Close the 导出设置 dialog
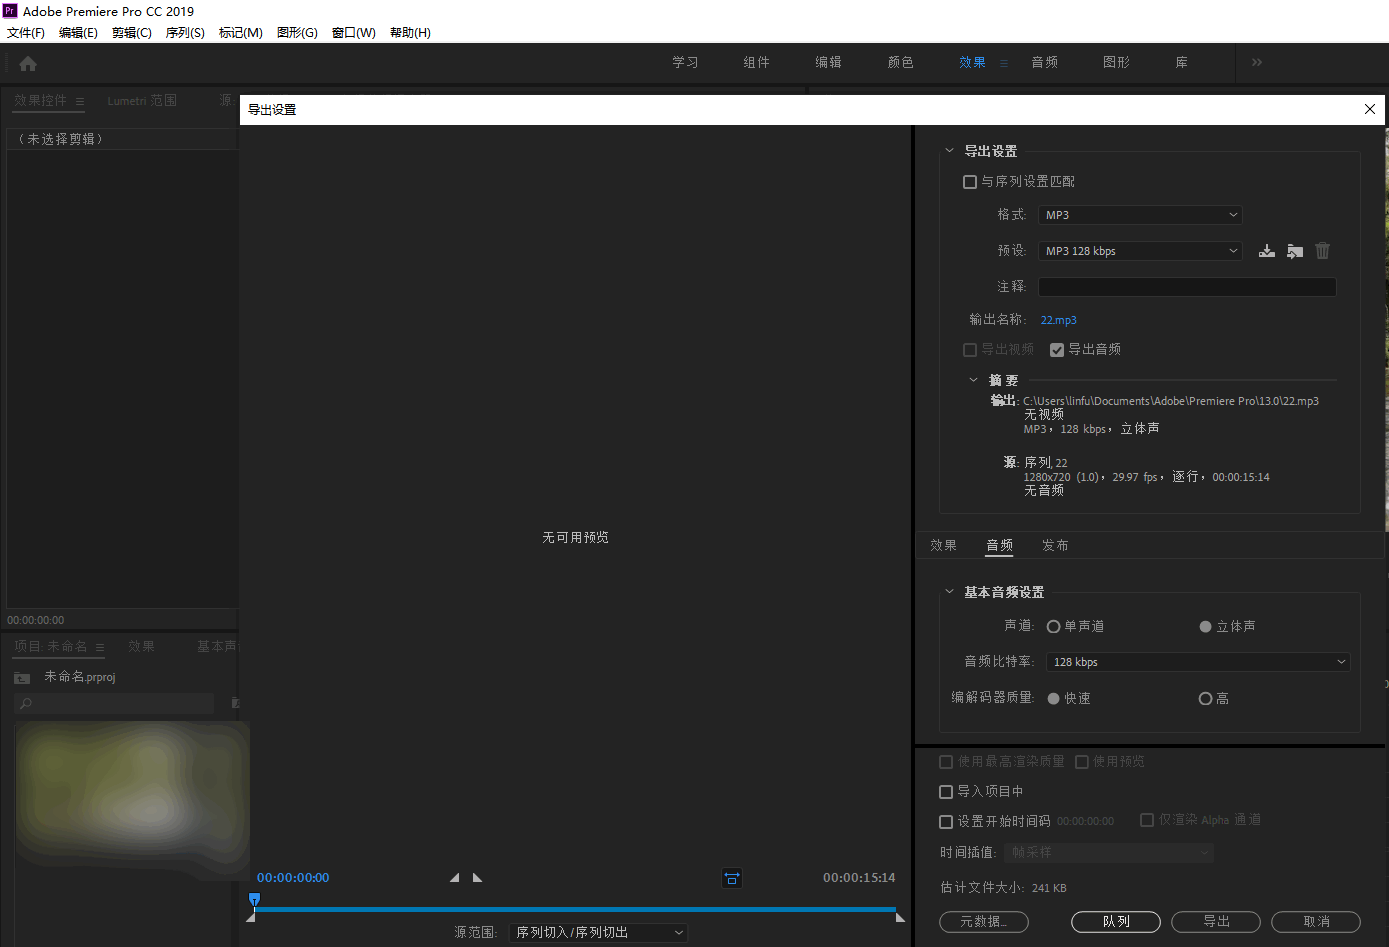 click(1370, 109)
